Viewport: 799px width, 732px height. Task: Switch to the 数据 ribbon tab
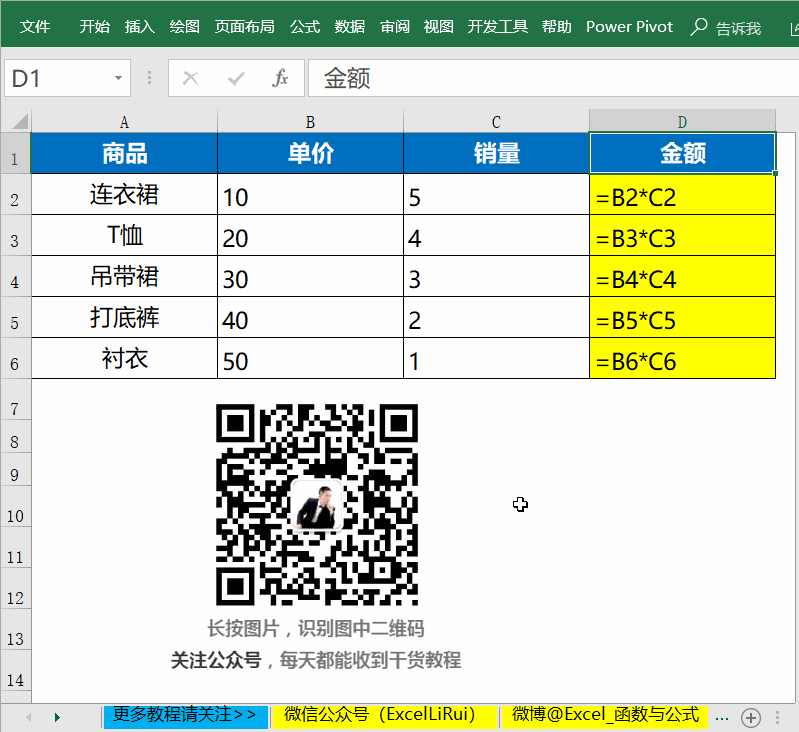click(350, 26)
